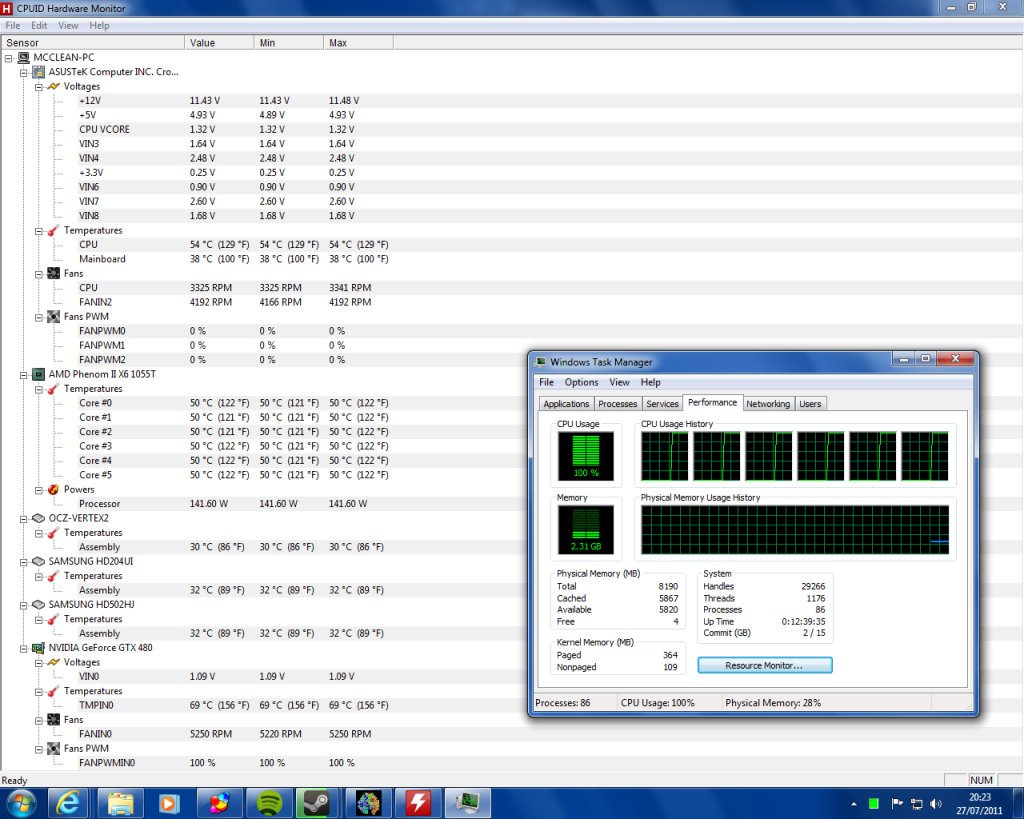Click the Max column header
1024x819 pixels.
pos(359,42)
